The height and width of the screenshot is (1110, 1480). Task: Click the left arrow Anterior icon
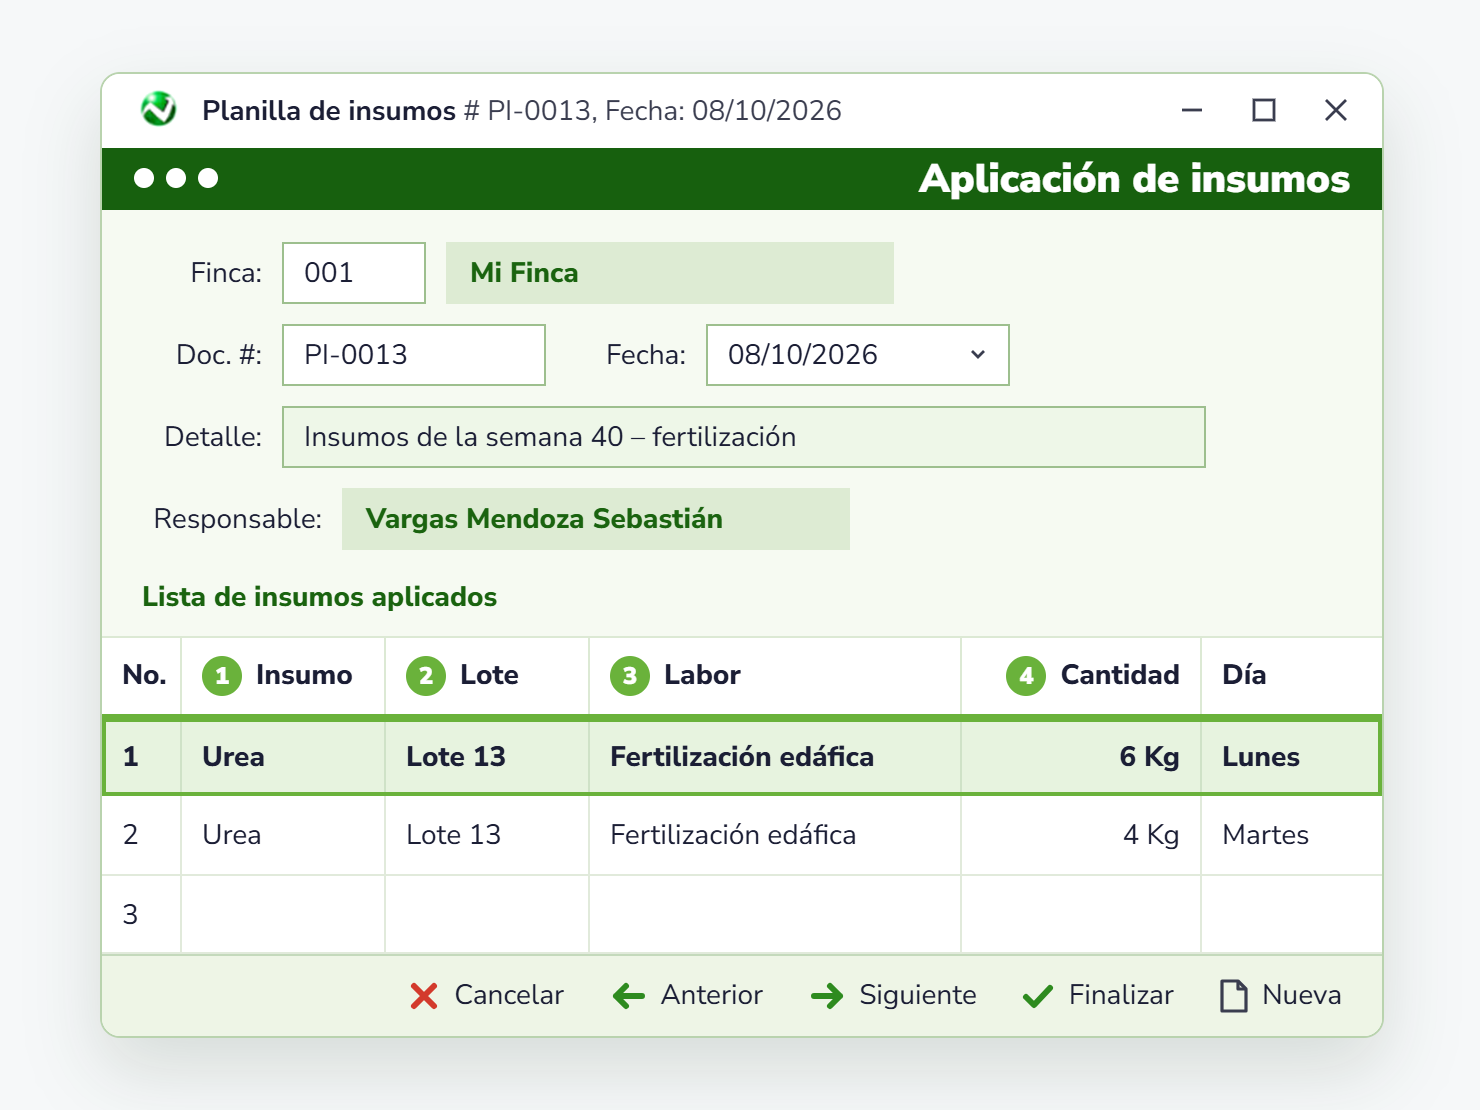pyautogui.click(x=629, y=996)
